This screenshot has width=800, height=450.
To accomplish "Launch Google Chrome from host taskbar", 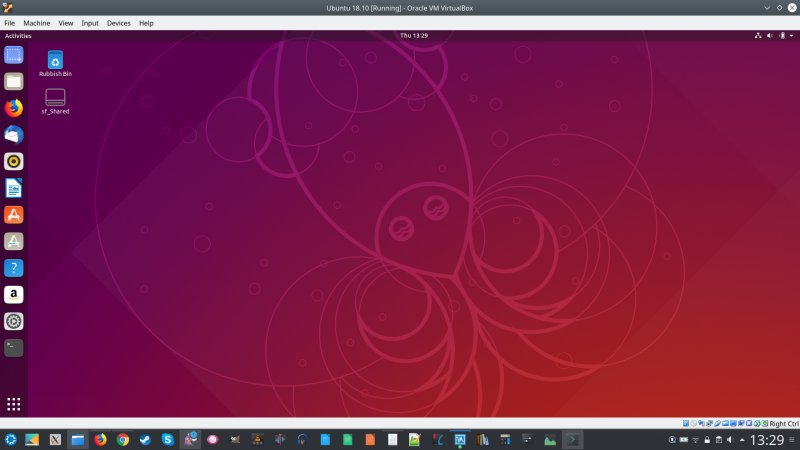I will (x=123, y=439).
